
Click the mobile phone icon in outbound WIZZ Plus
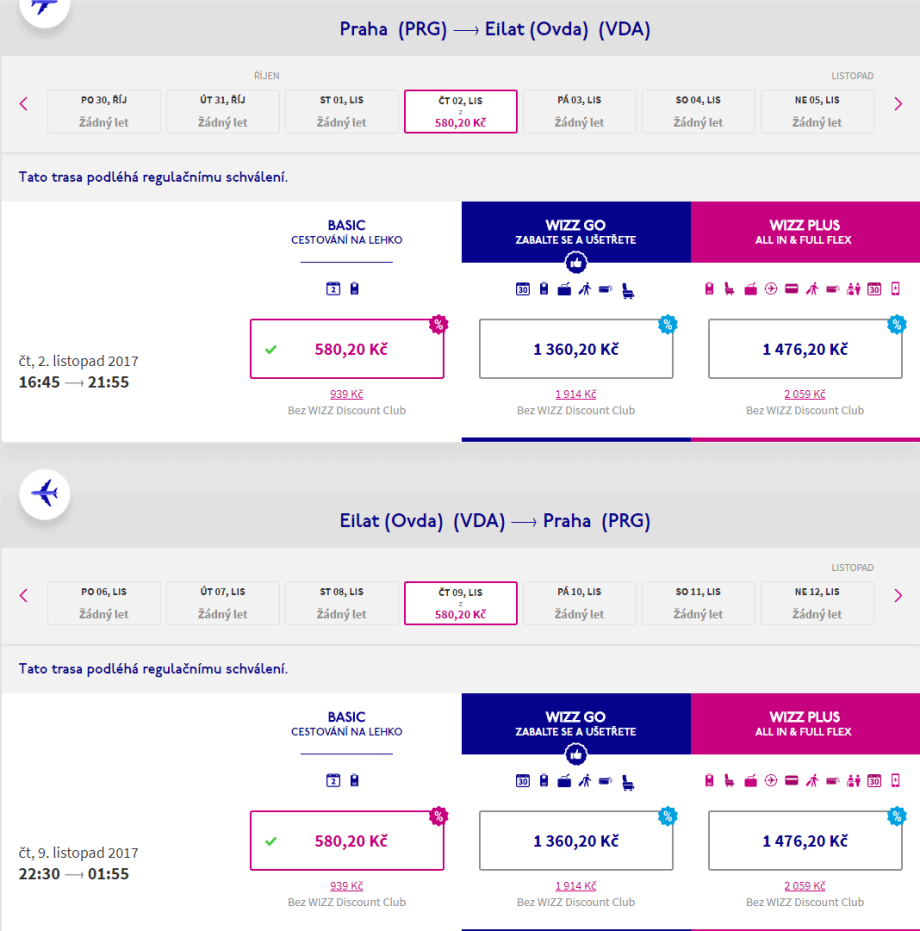(896, 289)
